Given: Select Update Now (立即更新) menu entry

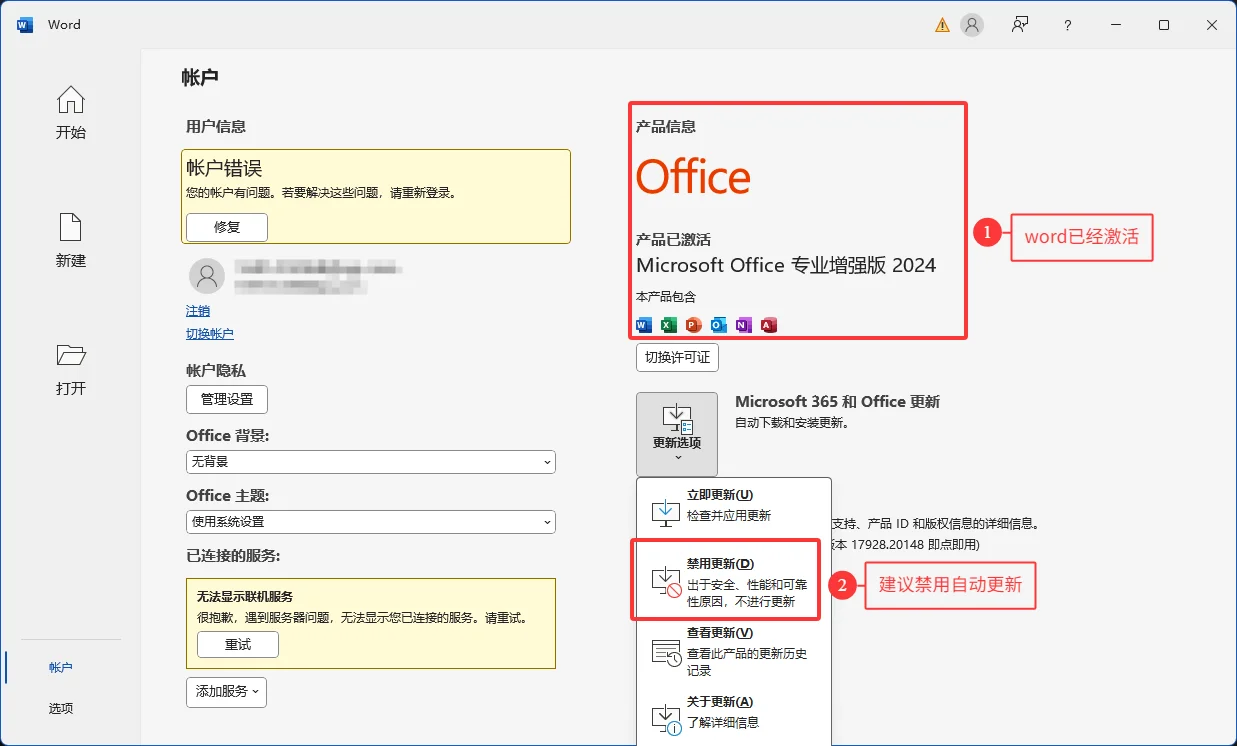Looking at the screenshot, I should 734,506.
